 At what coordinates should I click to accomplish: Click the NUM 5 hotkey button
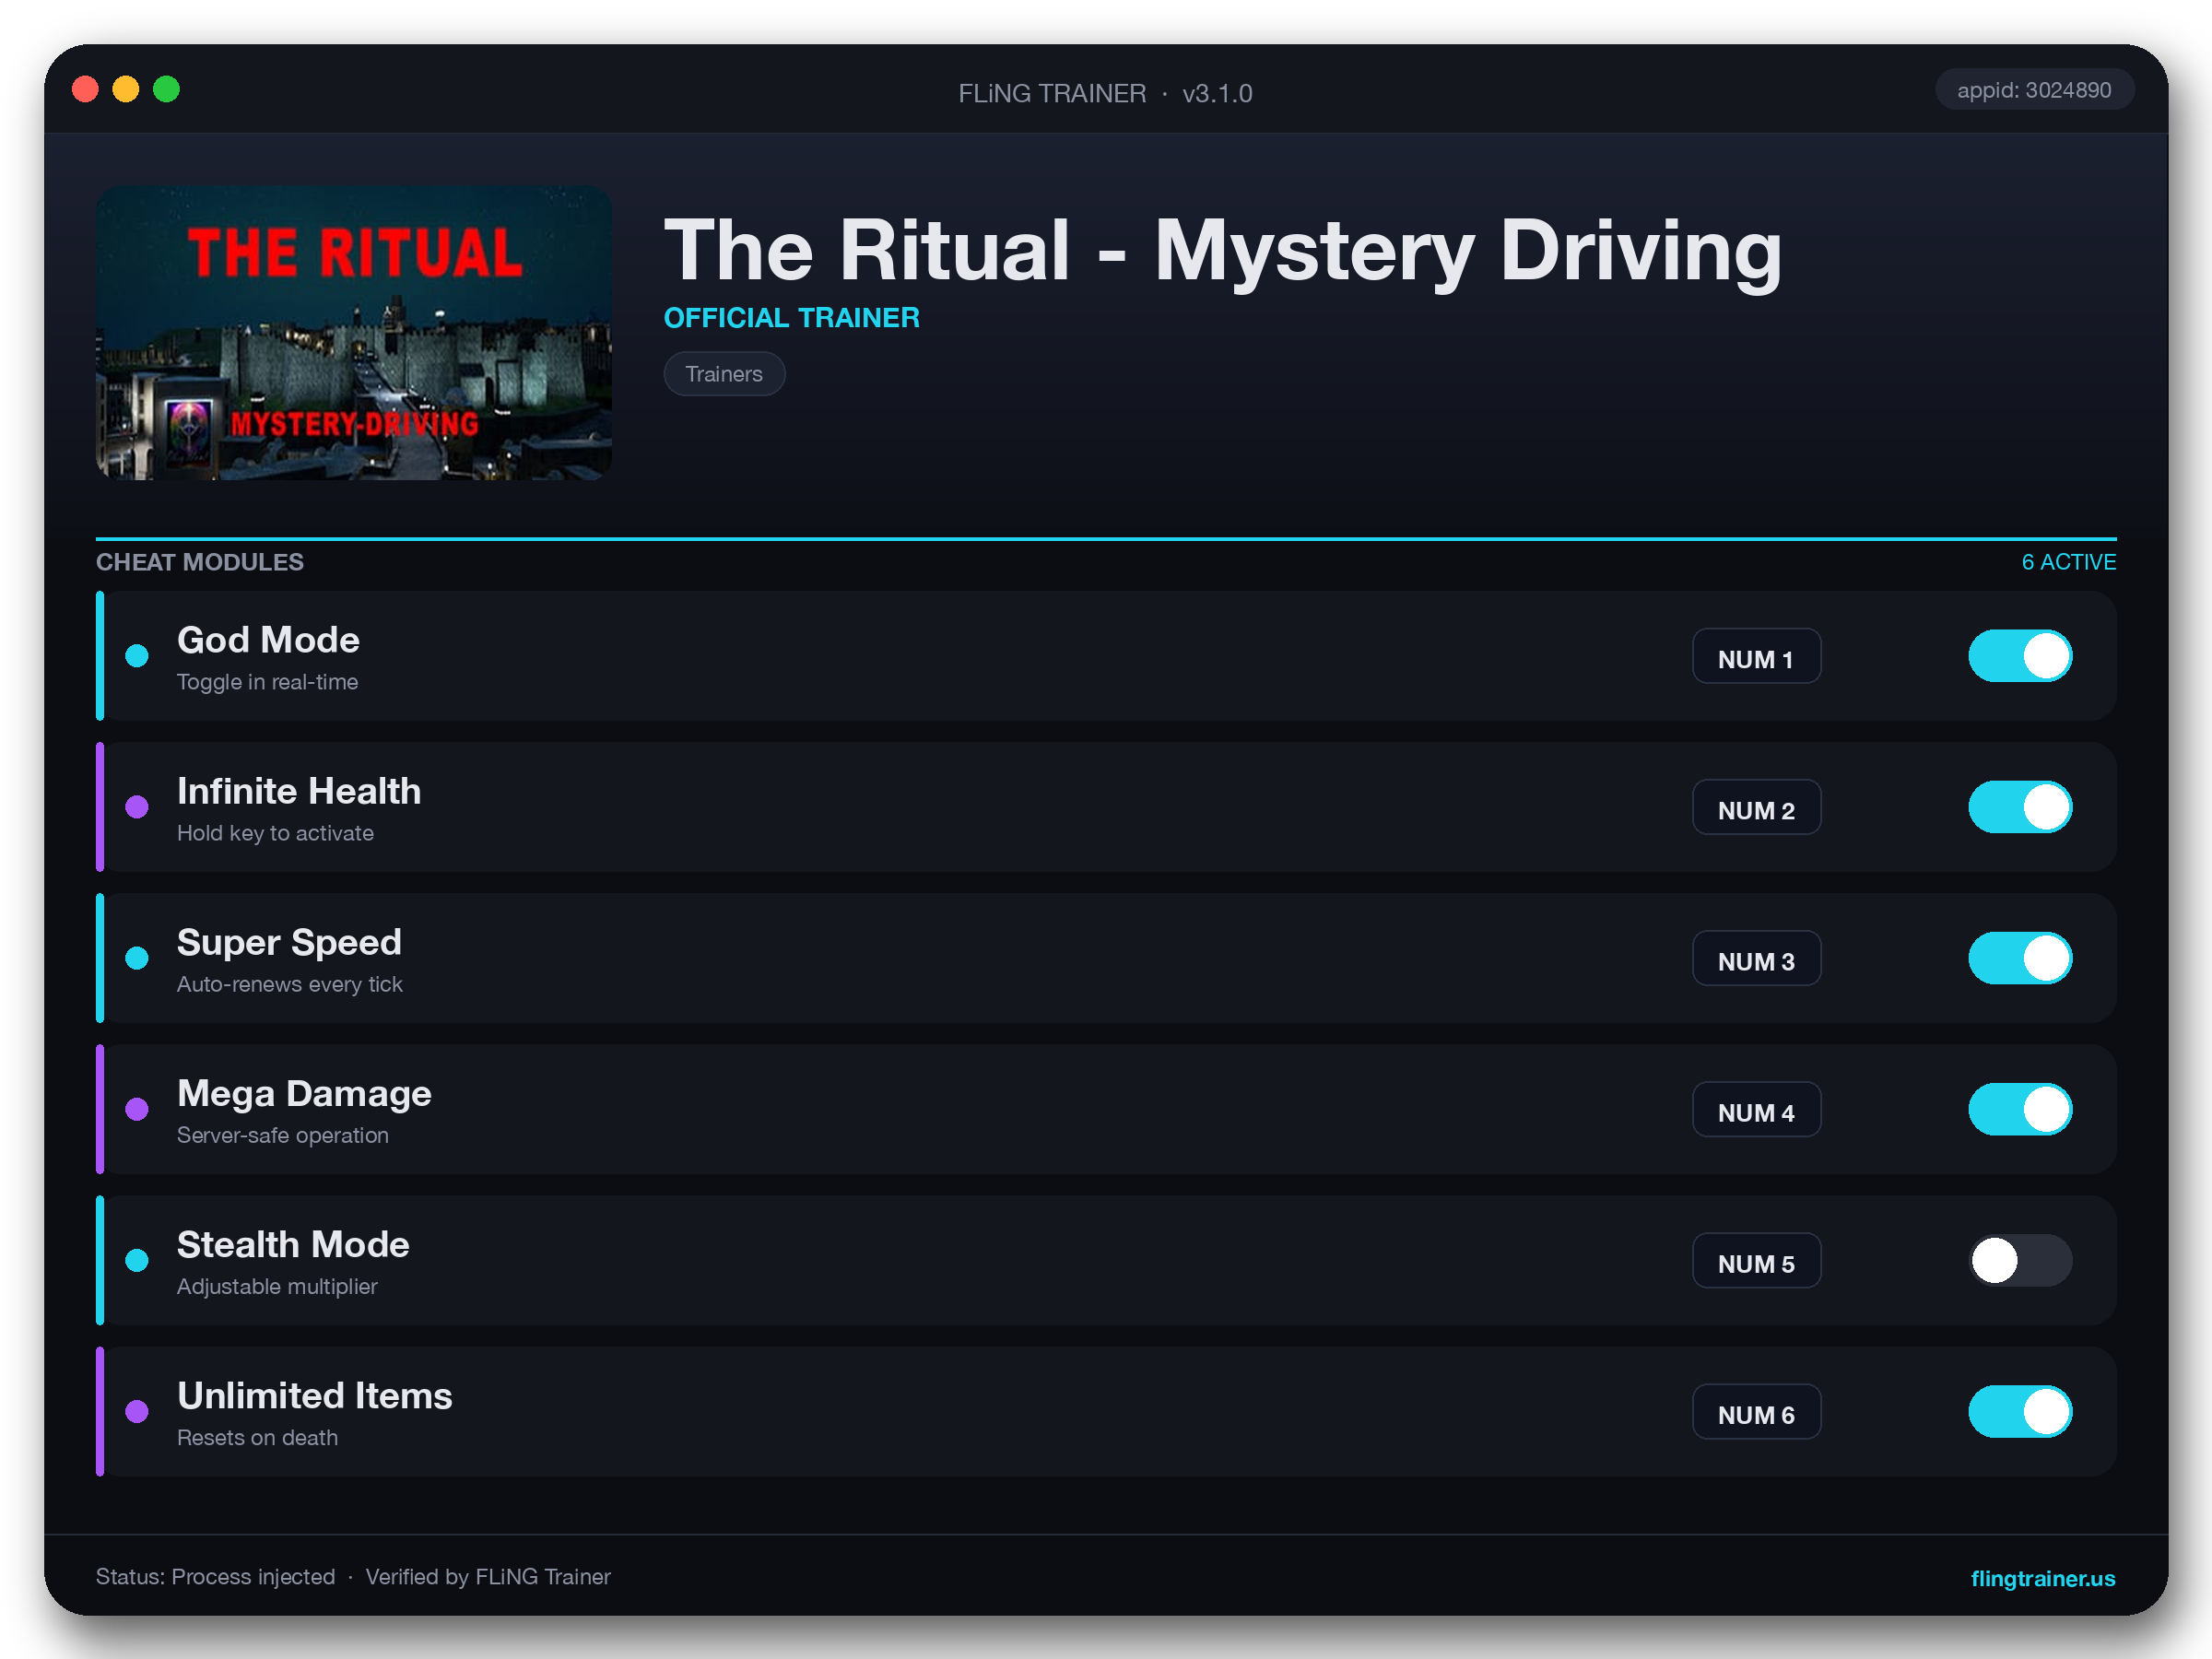pos(1756,1260)
